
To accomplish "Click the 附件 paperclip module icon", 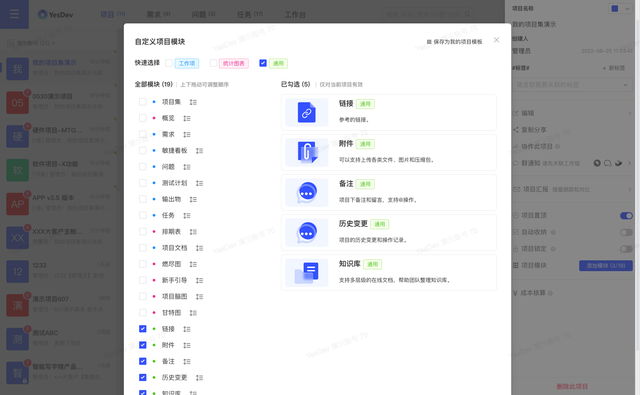I will coord(307,152).
